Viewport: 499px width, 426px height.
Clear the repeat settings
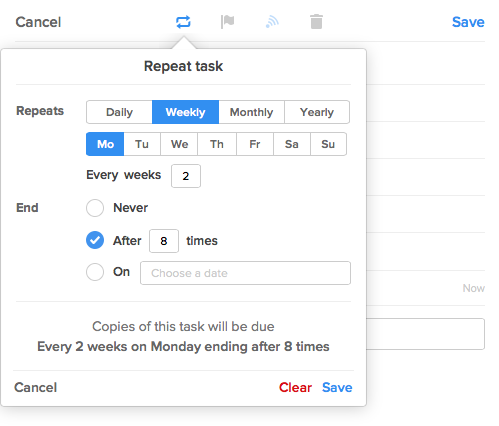point(295,387)
